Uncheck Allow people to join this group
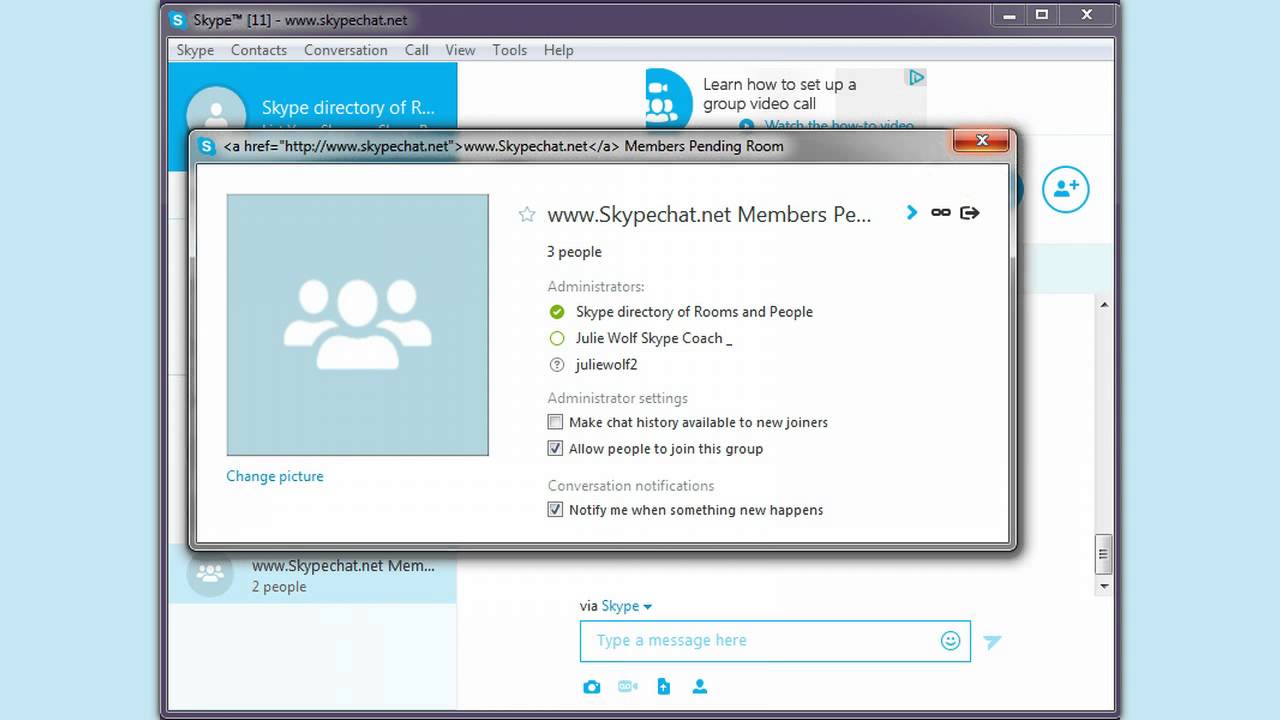Image resolution: width=1280 pixels, height=720 pixels. pos(555,448)
